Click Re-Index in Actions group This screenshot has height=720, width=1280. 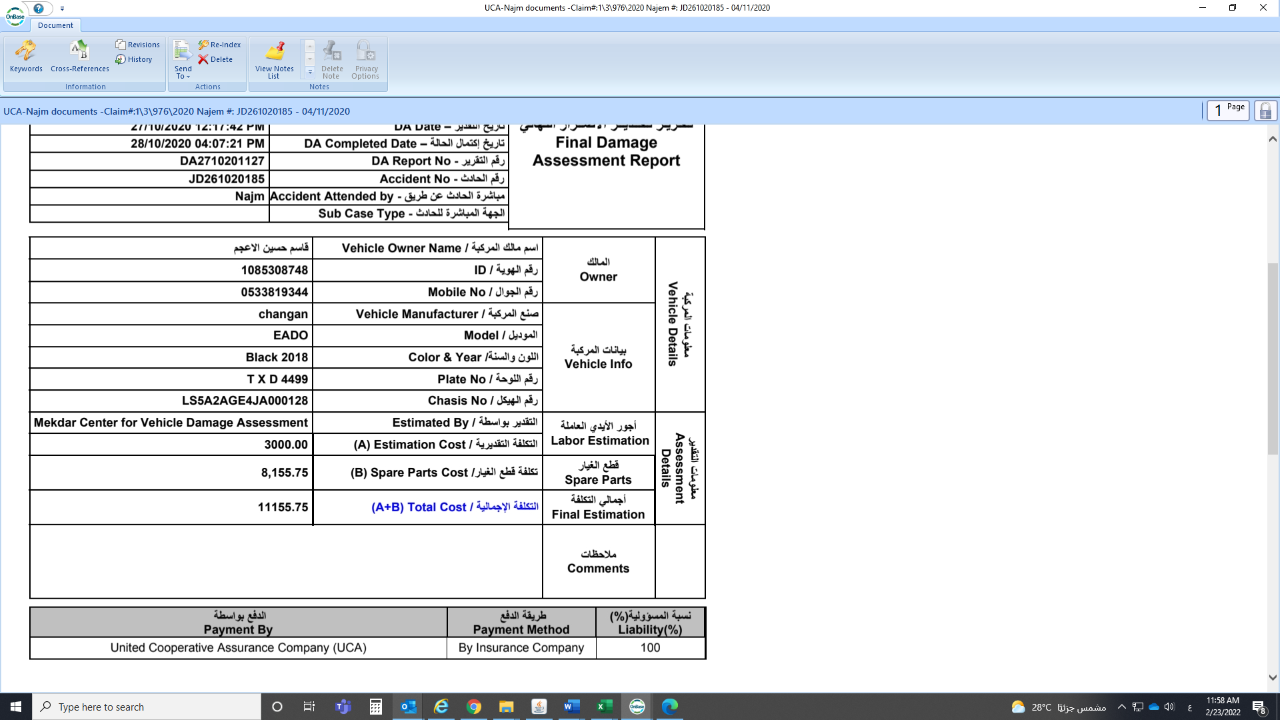pyautogui.click(x=219, y=45)
